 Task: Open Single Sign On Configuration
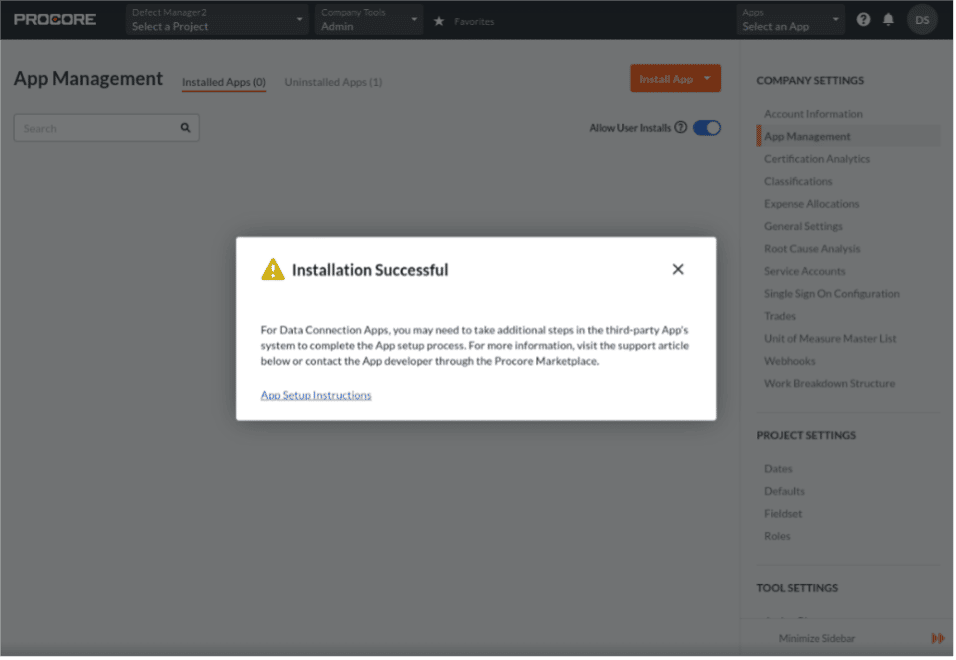tap(832, 294)
